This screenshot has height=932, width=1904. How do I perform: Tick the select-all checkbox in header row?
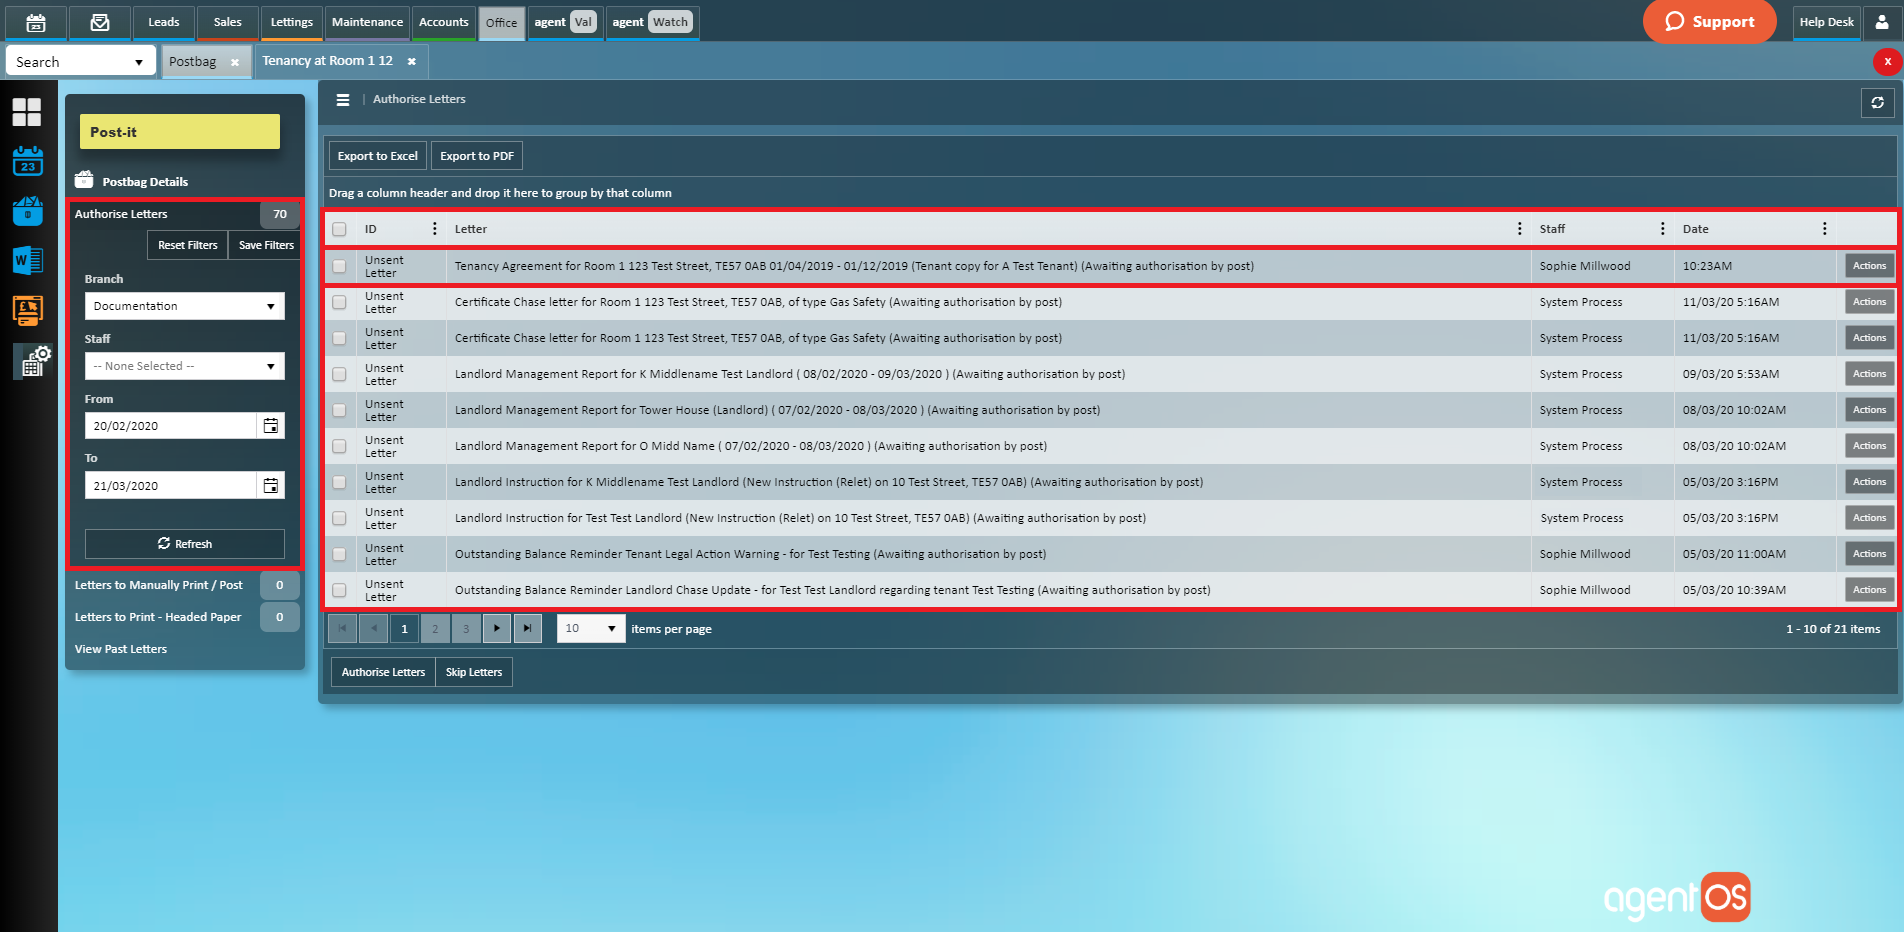[x=340, y=230]
